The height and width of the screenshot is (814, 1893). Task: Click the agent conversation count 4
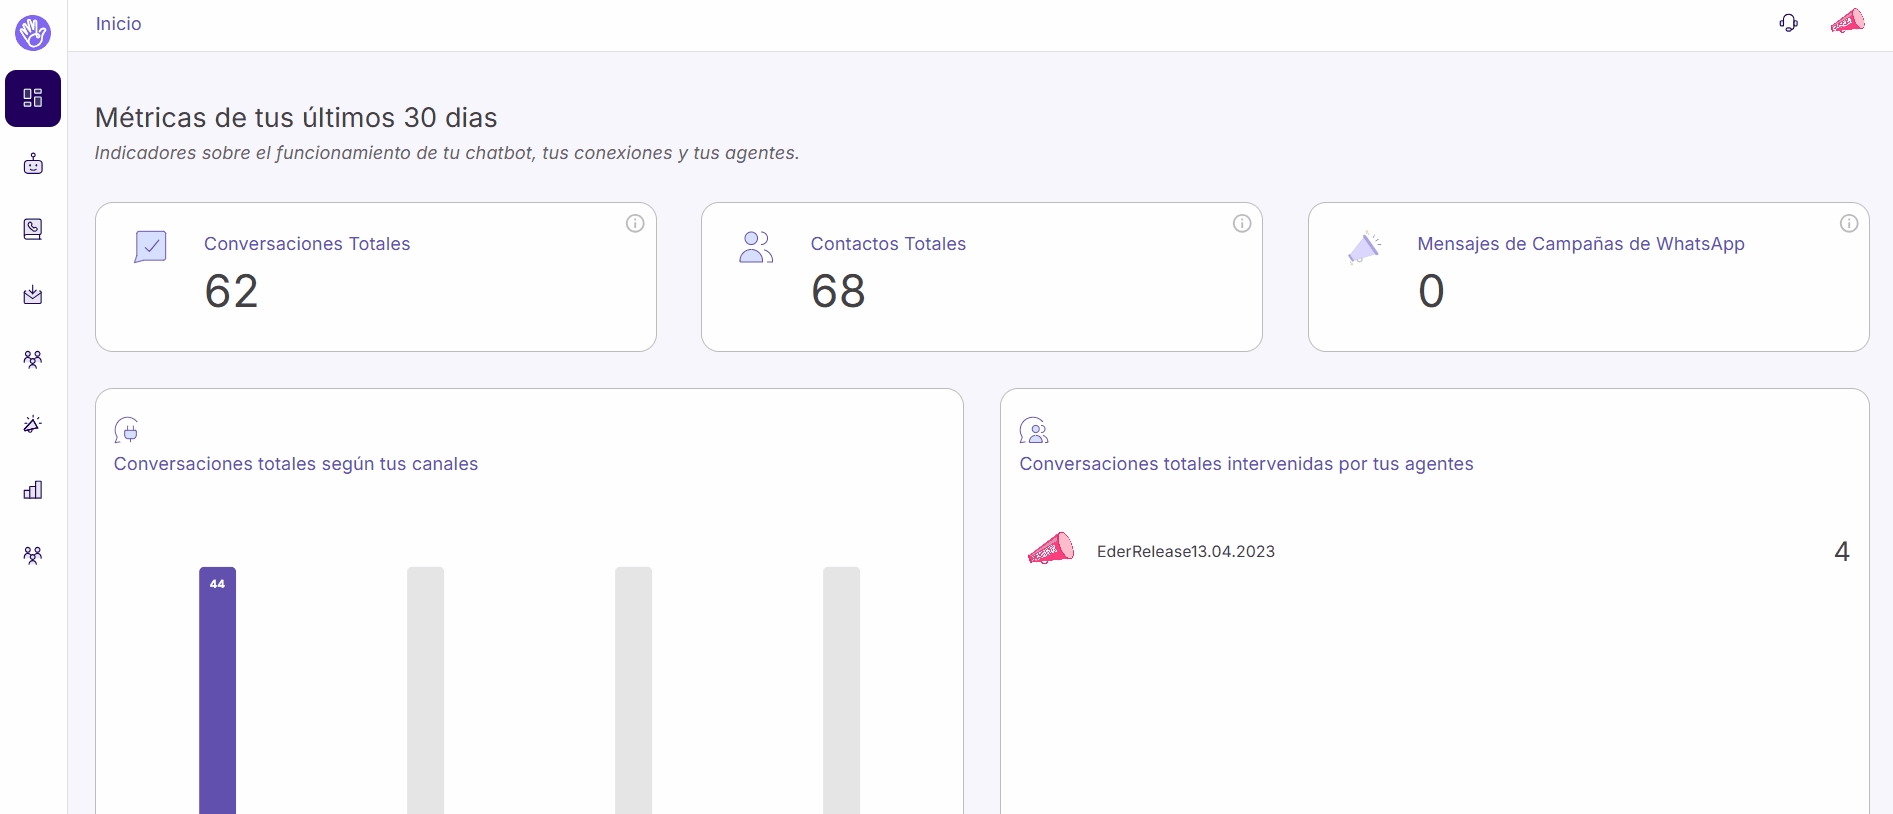(1842, 551)
